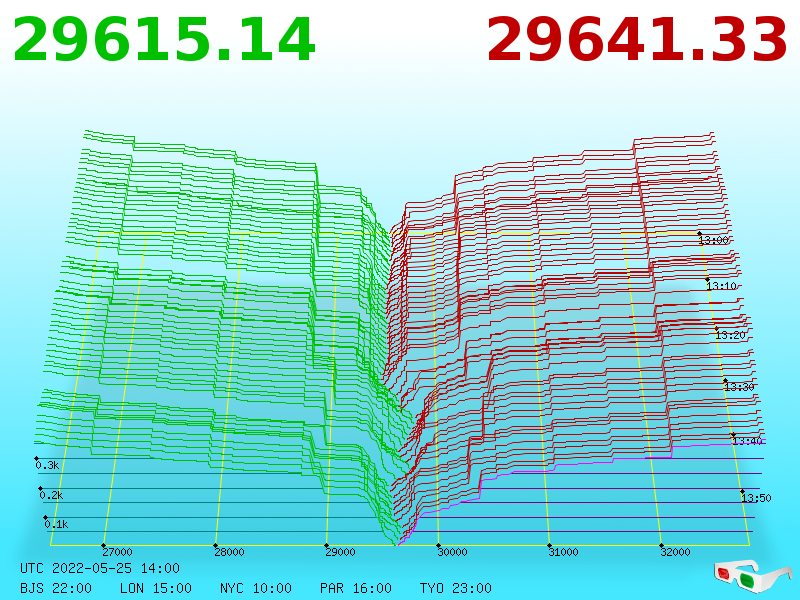
Task: Click the PAR 16:00 time text
Action: pos(356,588)
